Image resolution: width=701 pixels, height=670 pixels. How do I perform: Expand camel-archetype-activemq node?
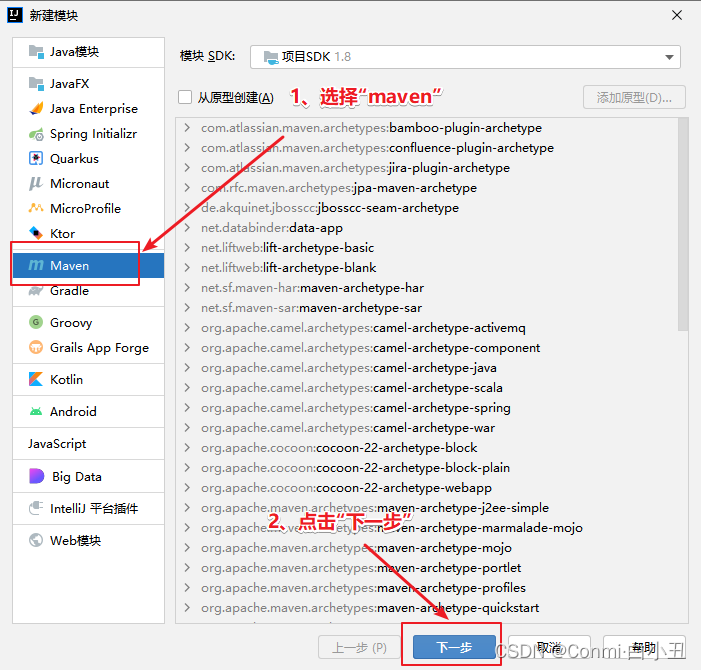[187, 328]
